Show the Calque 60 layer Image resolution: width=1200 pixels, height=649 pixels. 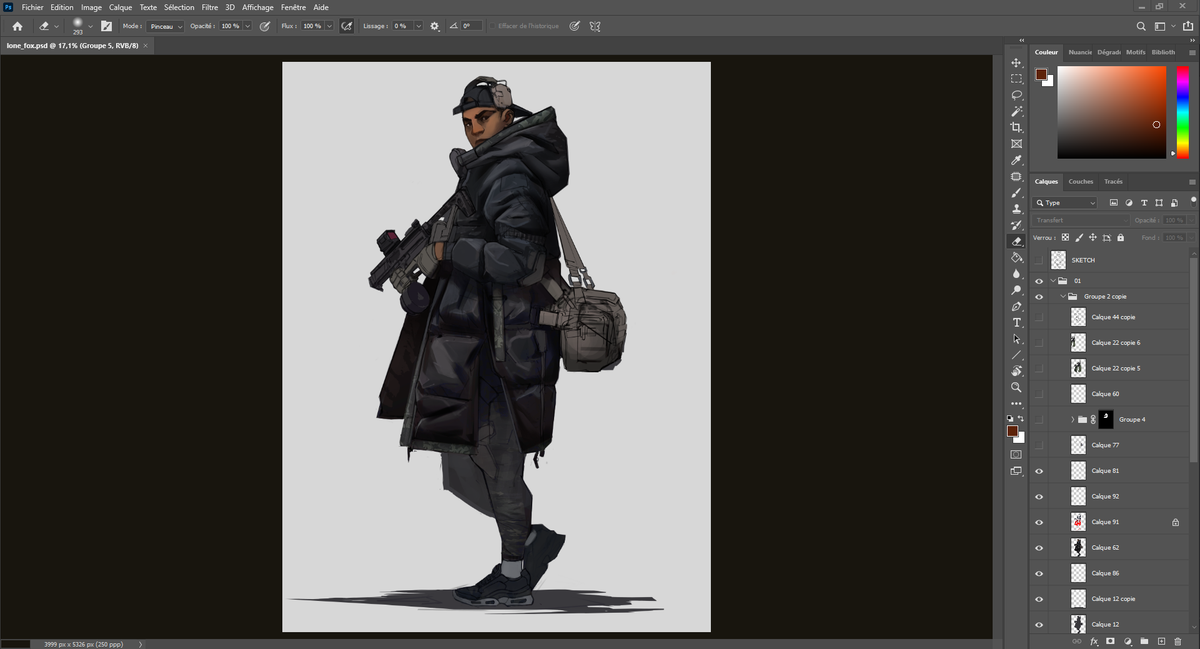pyautogui.click(x=1039, y=394)
